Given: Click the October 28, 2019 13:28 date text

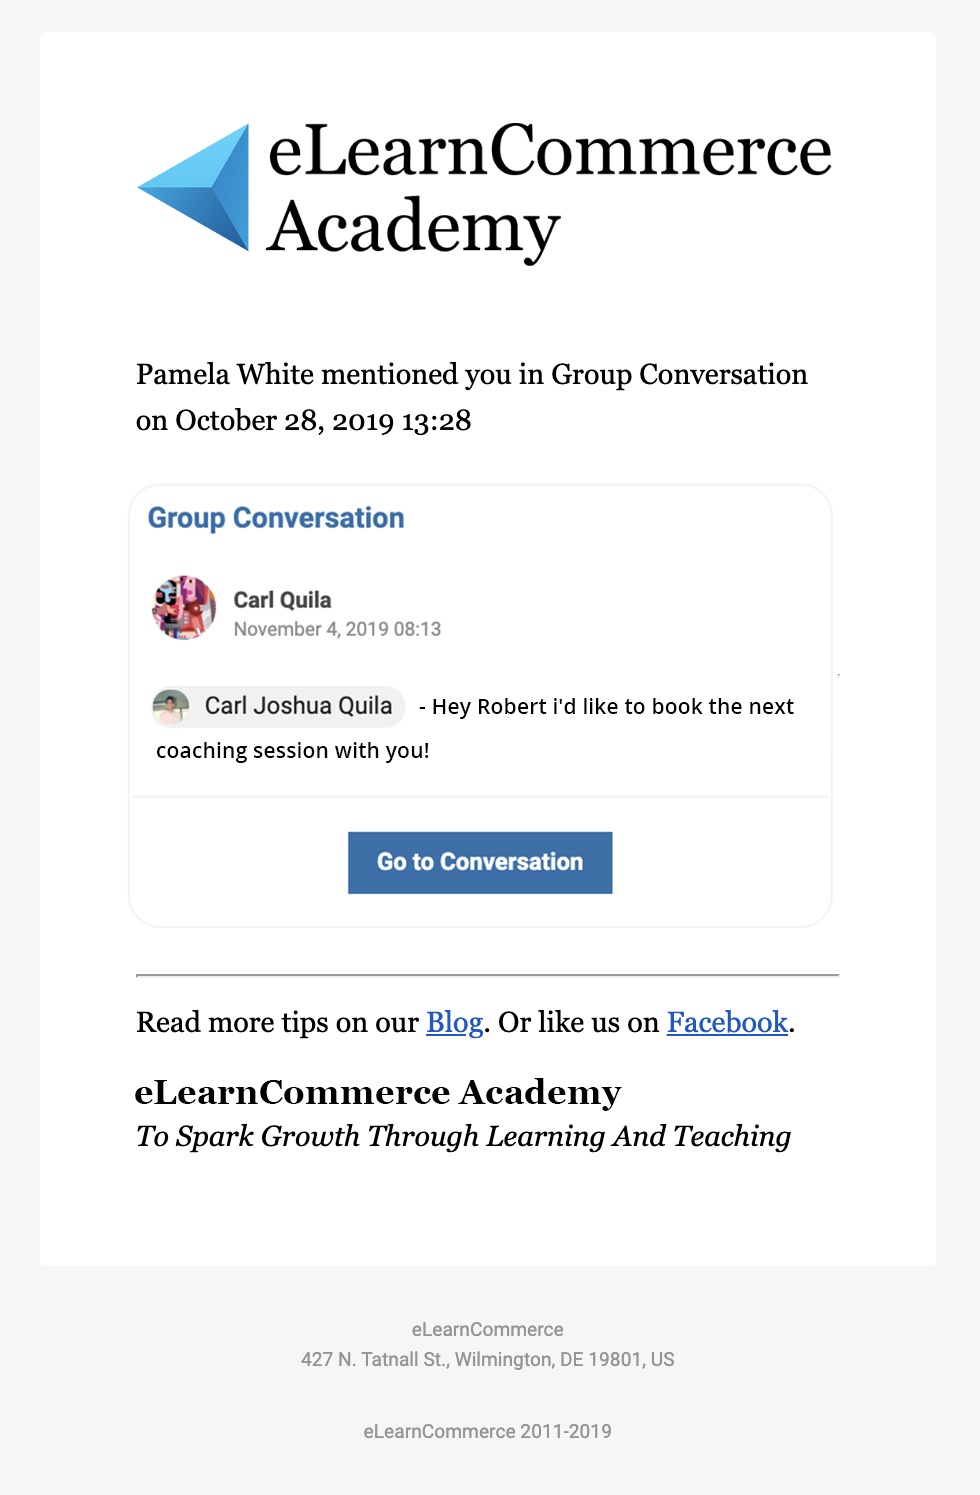Looking at the screenshot, I should [x=322, y=420].
